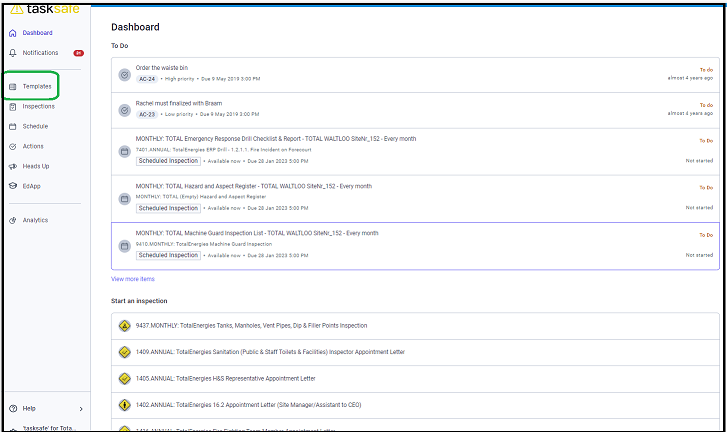The width and height of the screenshot is (727, 432).
Task: Click the View more items link
Action: click(x=133, y=279)
